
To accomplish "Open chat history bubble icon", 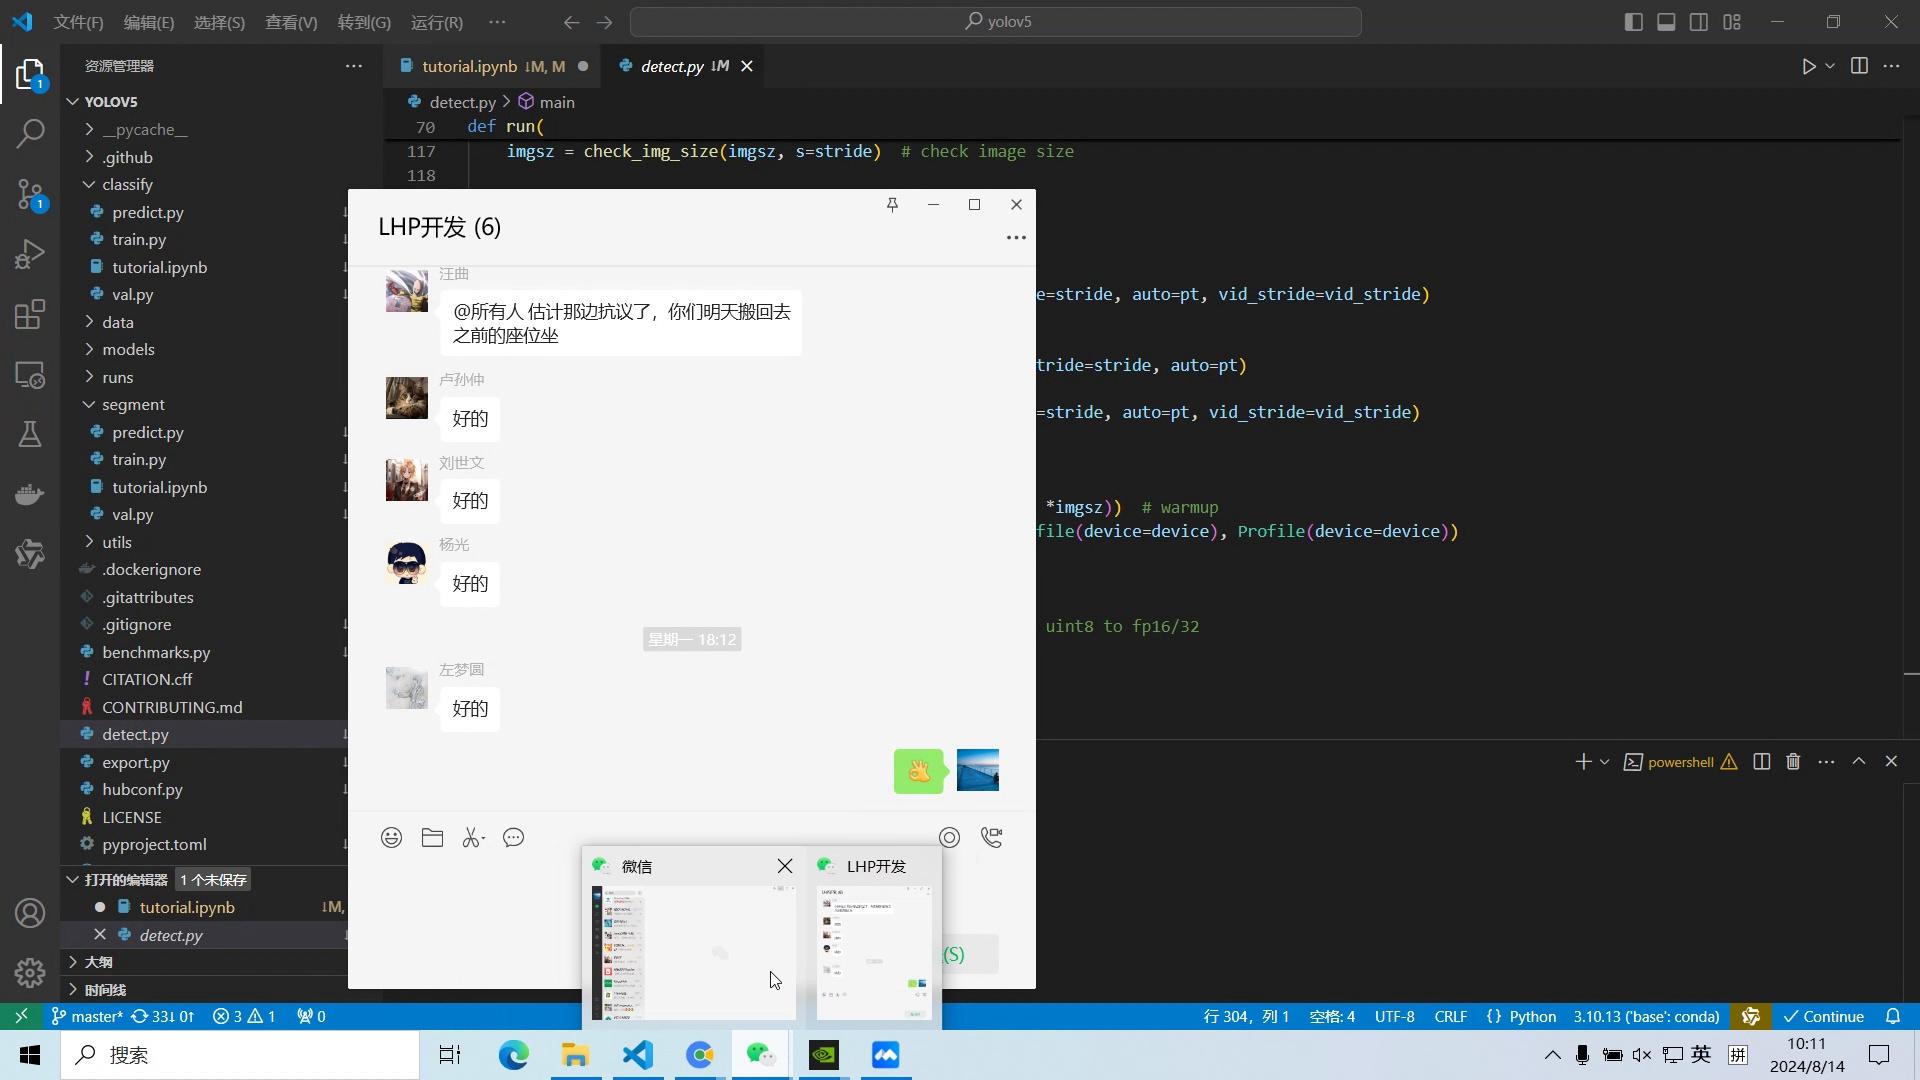I will point(514,838).
